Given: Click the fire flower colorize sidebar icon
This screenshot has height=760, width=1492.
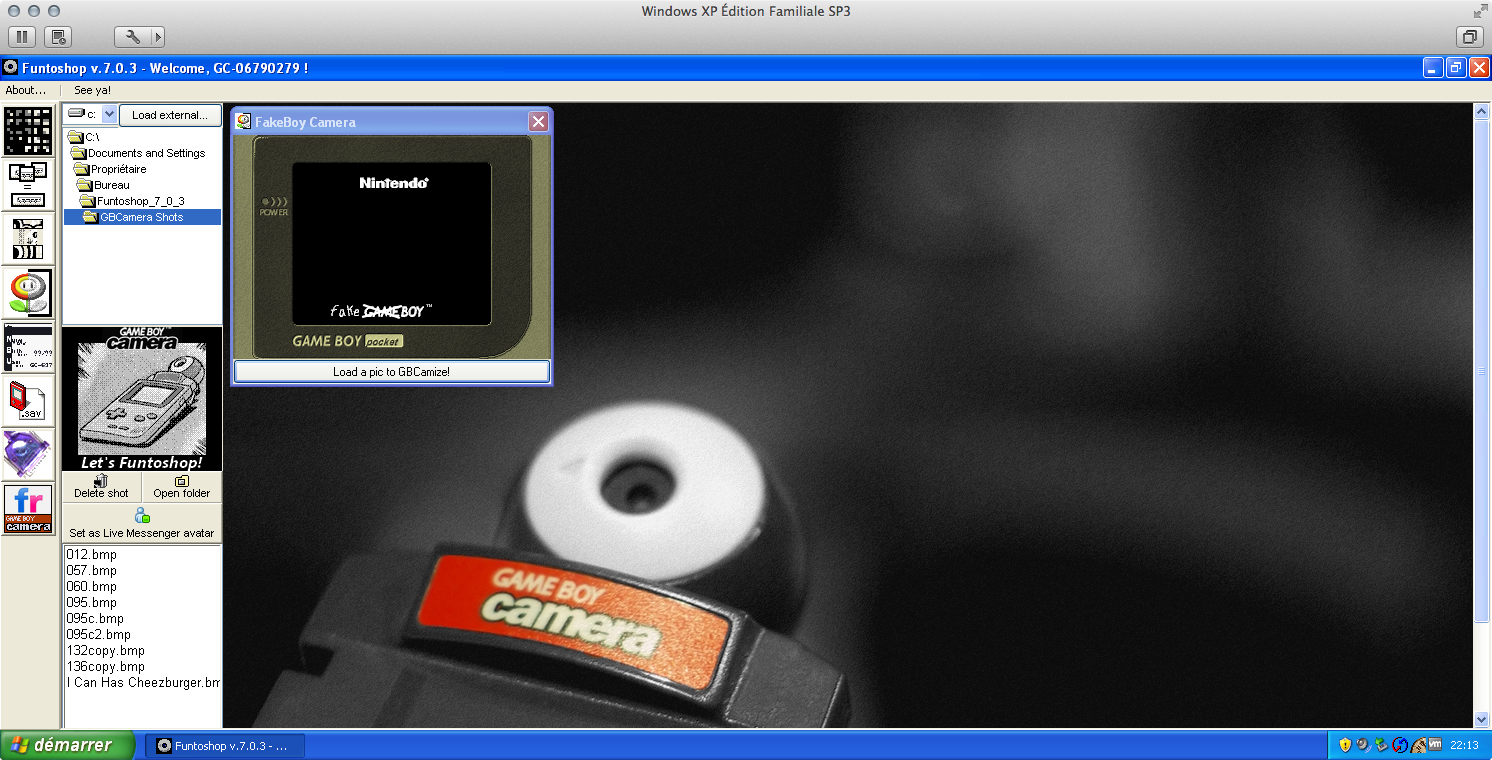Looking at the screenshot, I should pyautogui.click(x=28, y=292).
